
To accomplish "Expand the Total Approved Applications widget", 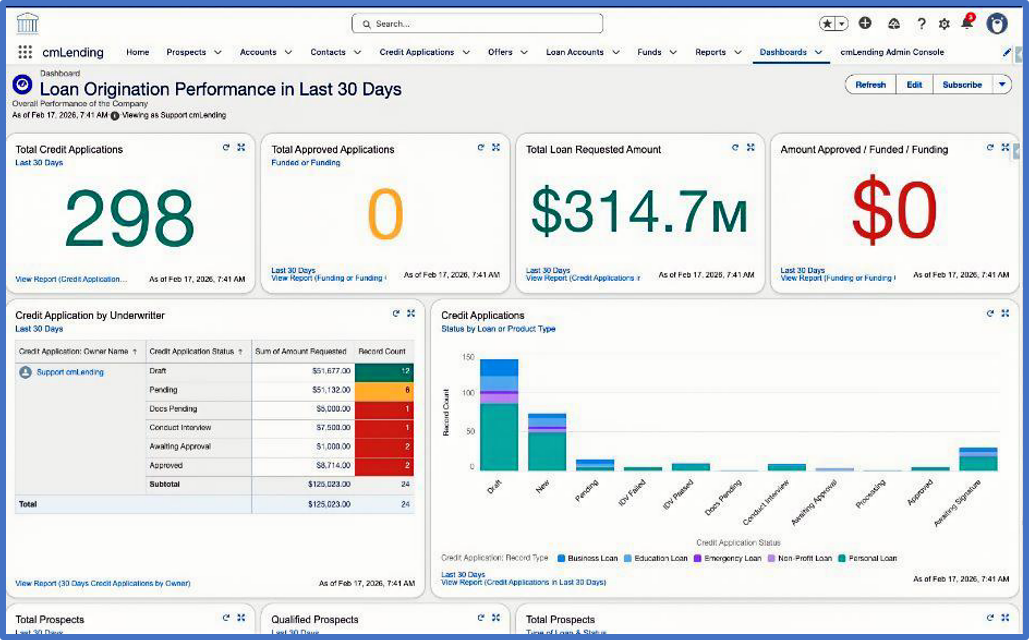I will point(495,148).
